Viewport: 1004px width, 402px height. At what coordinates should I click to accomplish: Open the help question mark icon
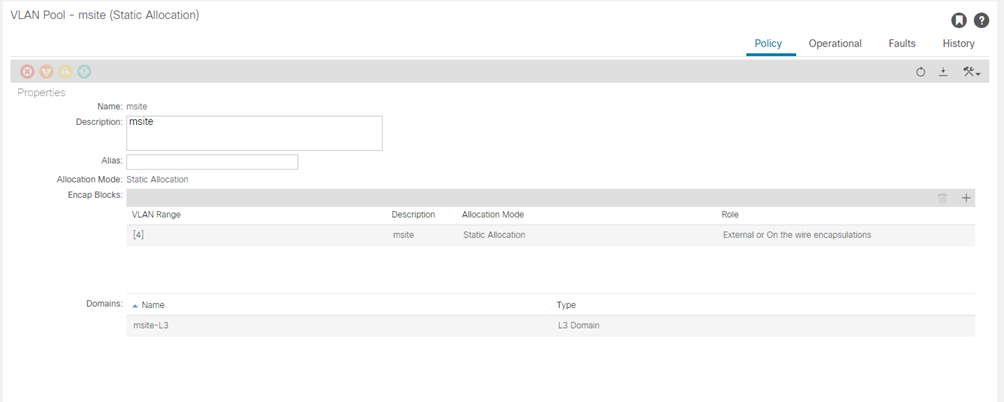click(x=981, y=21)
